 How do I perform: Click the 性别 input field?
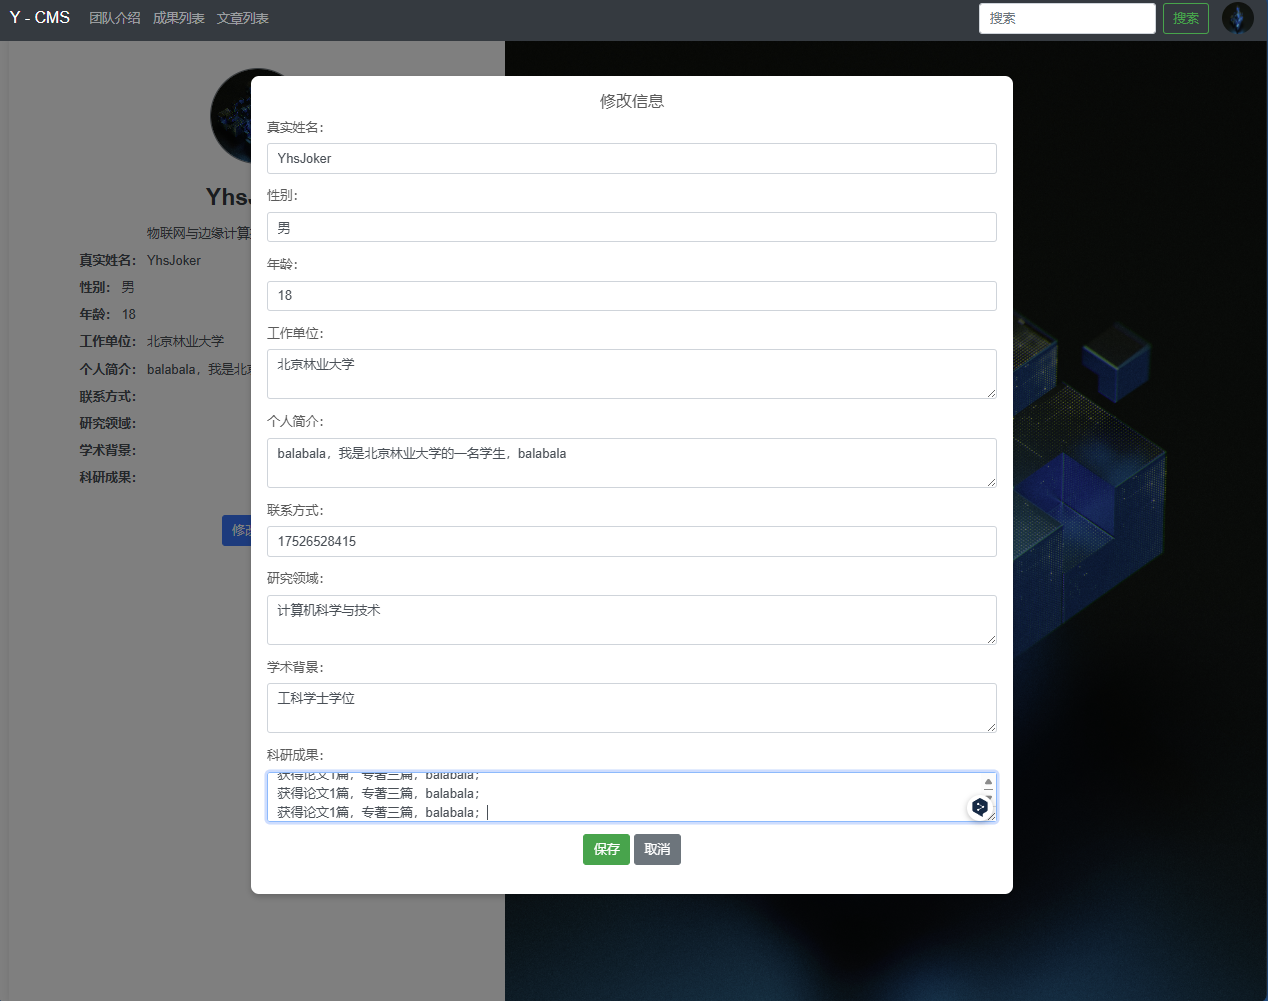(631, 227)
